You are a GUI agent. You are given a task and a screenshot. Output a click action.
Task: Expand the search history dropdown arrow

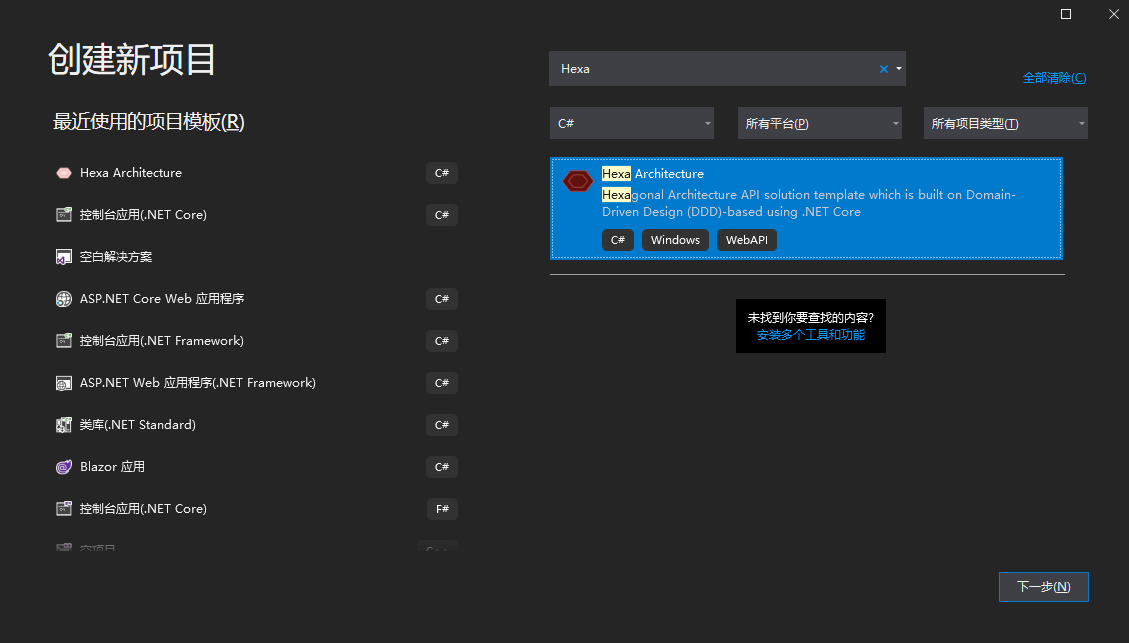899,69
